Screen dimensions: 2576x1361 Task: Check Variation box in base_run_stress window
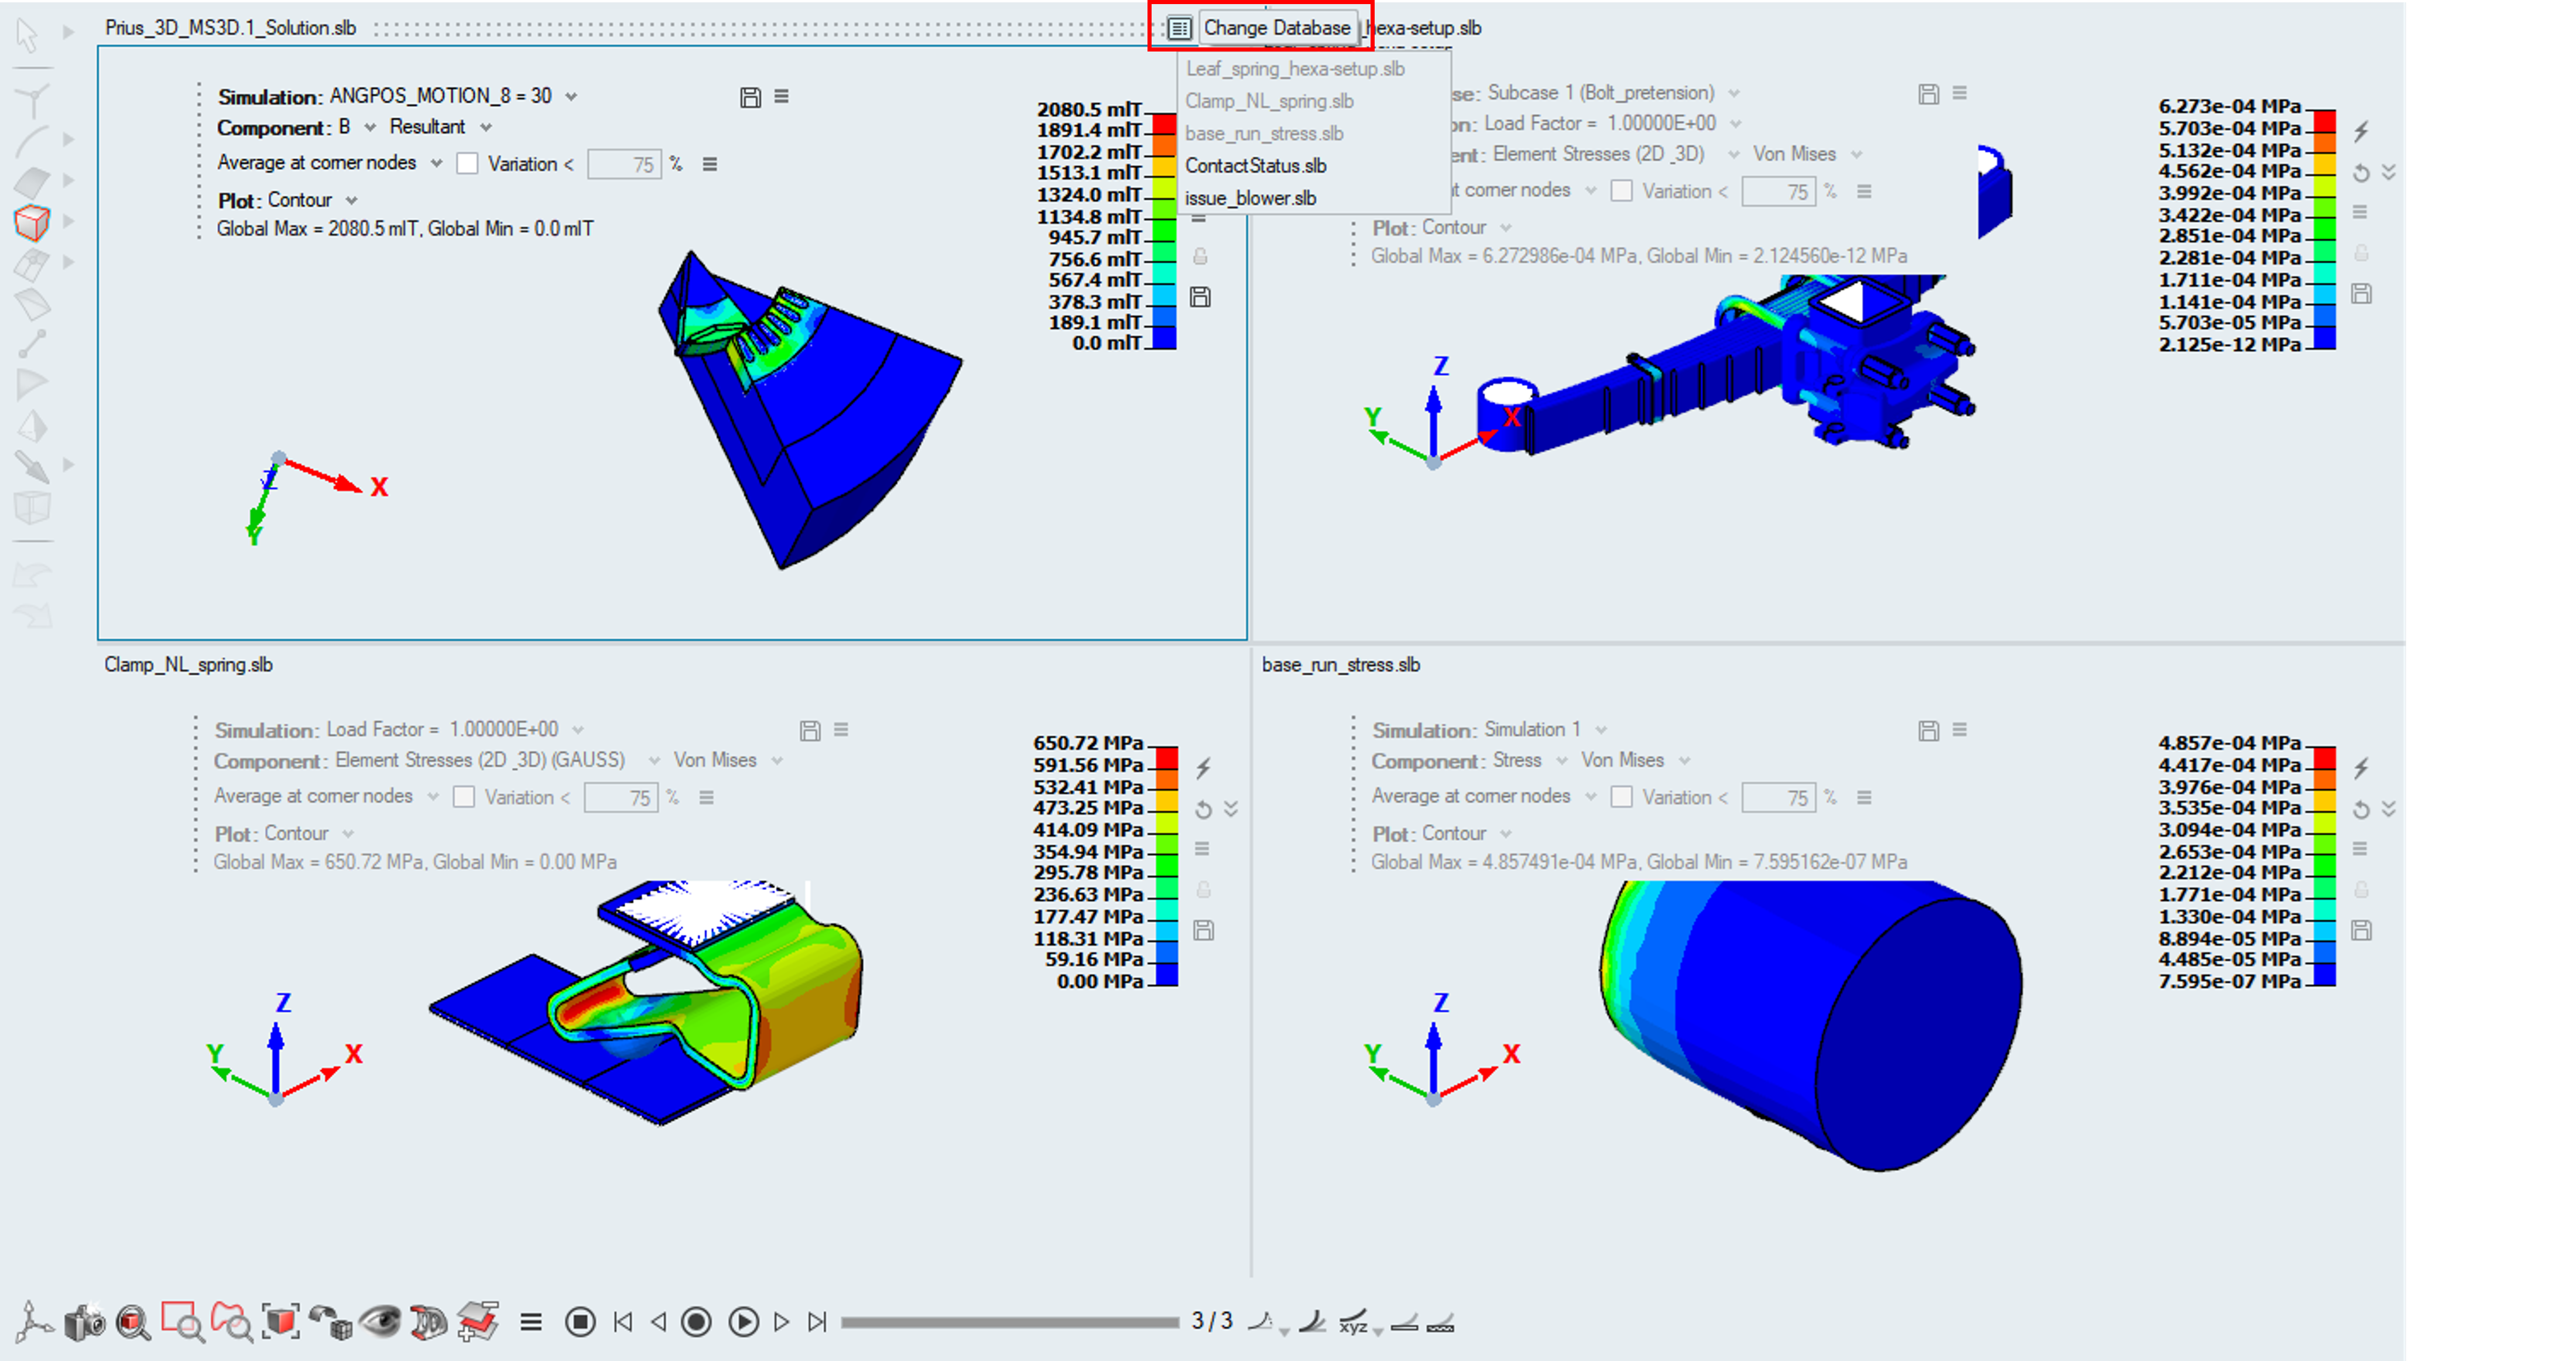[x=1622, y=797]
